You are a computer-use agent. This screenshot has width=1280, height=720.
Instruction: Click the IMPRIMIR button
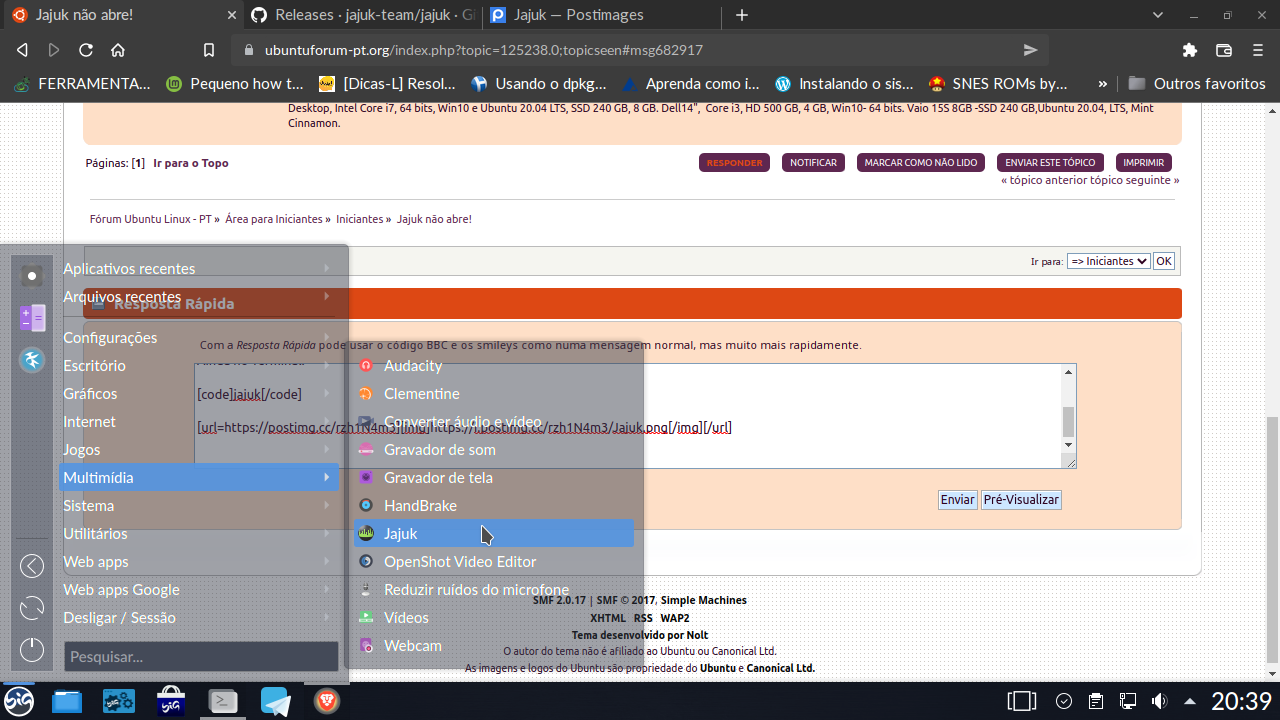(1143, 163)
